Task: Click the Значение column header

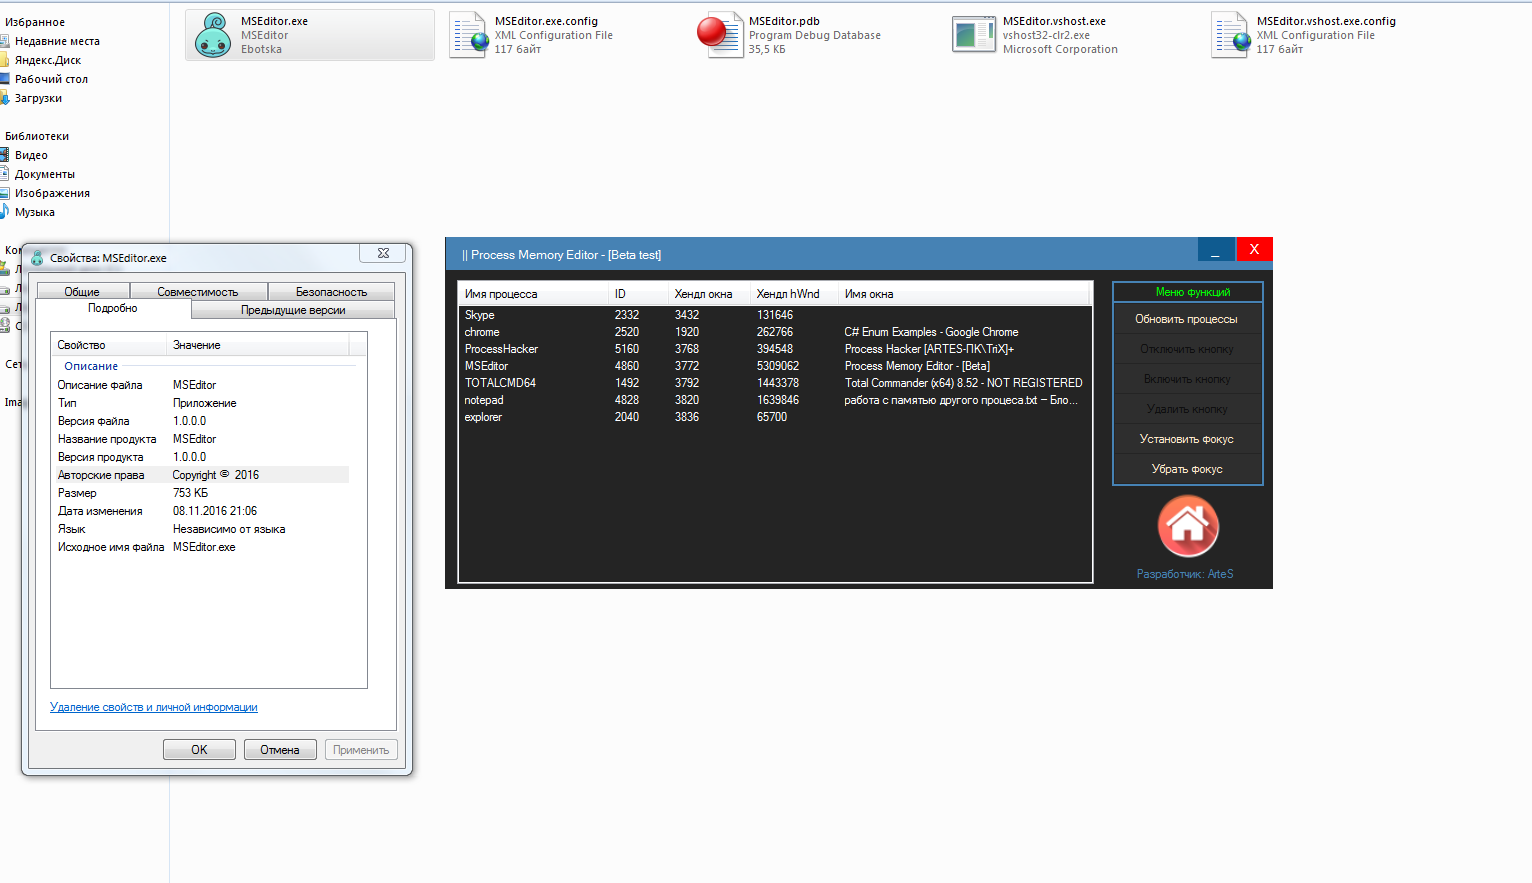Action: click(258, 345)
